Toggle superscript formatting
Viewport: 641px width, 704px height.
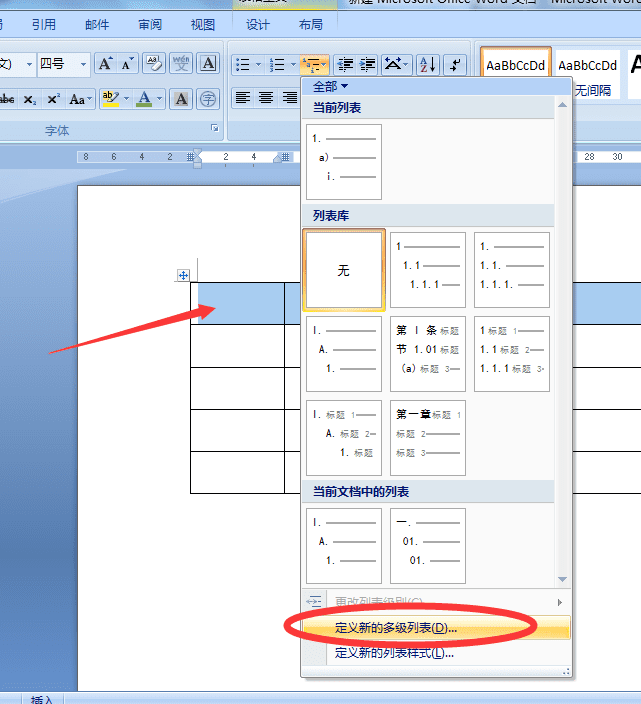pyautogui.click(x=53, y=99)
